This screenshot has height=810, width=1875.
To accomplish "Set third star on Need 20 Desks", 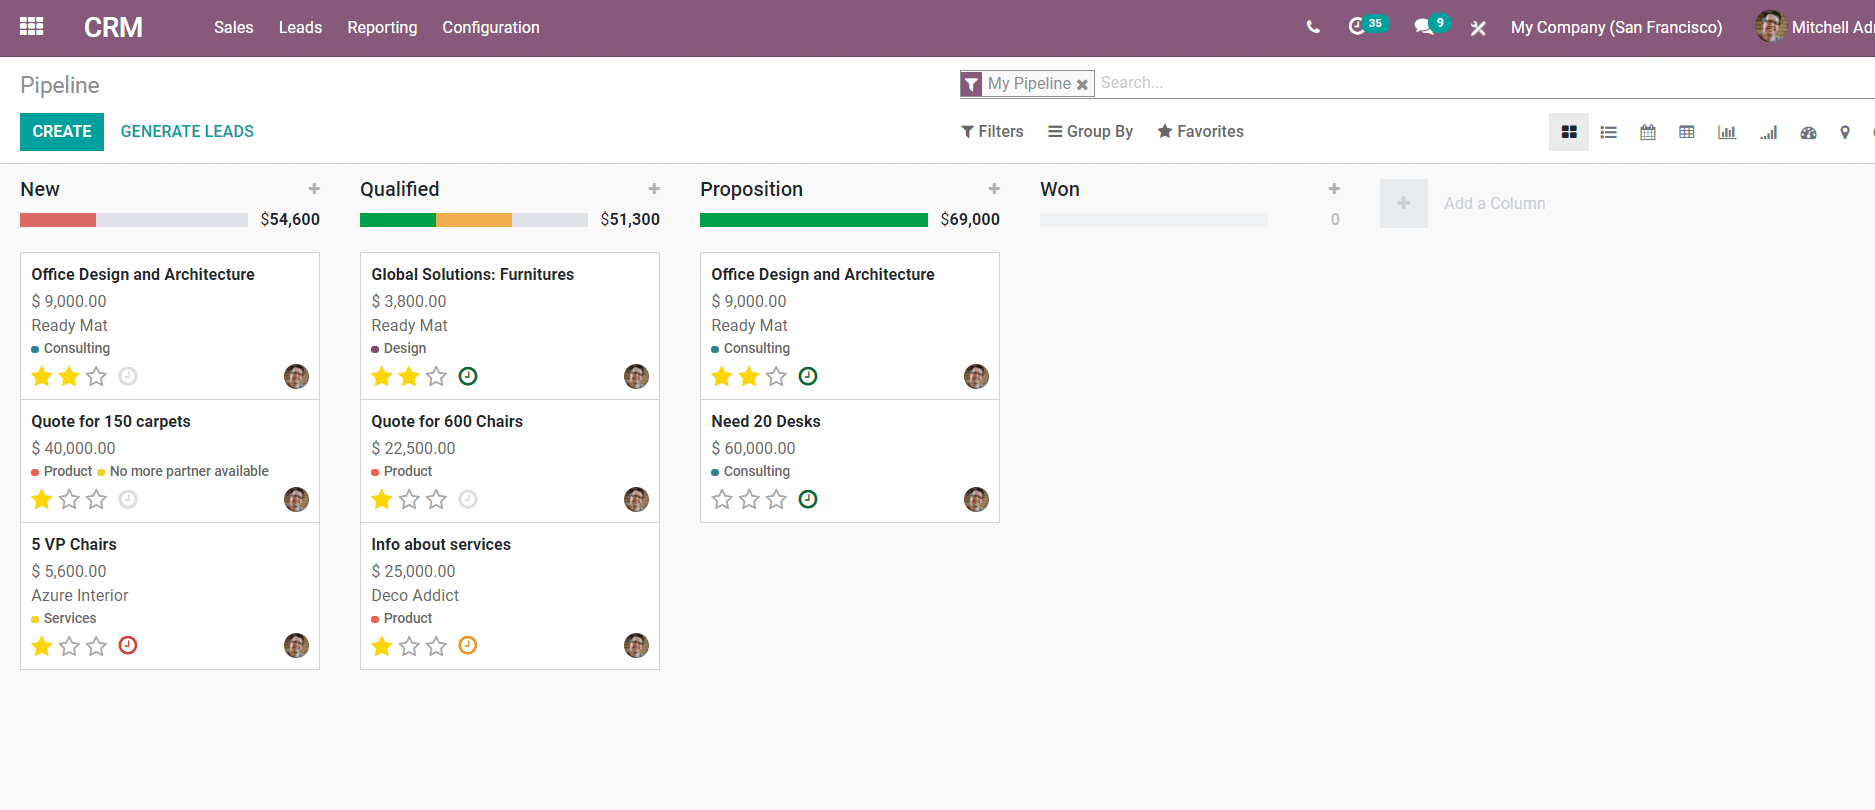I will click(776, 499).
